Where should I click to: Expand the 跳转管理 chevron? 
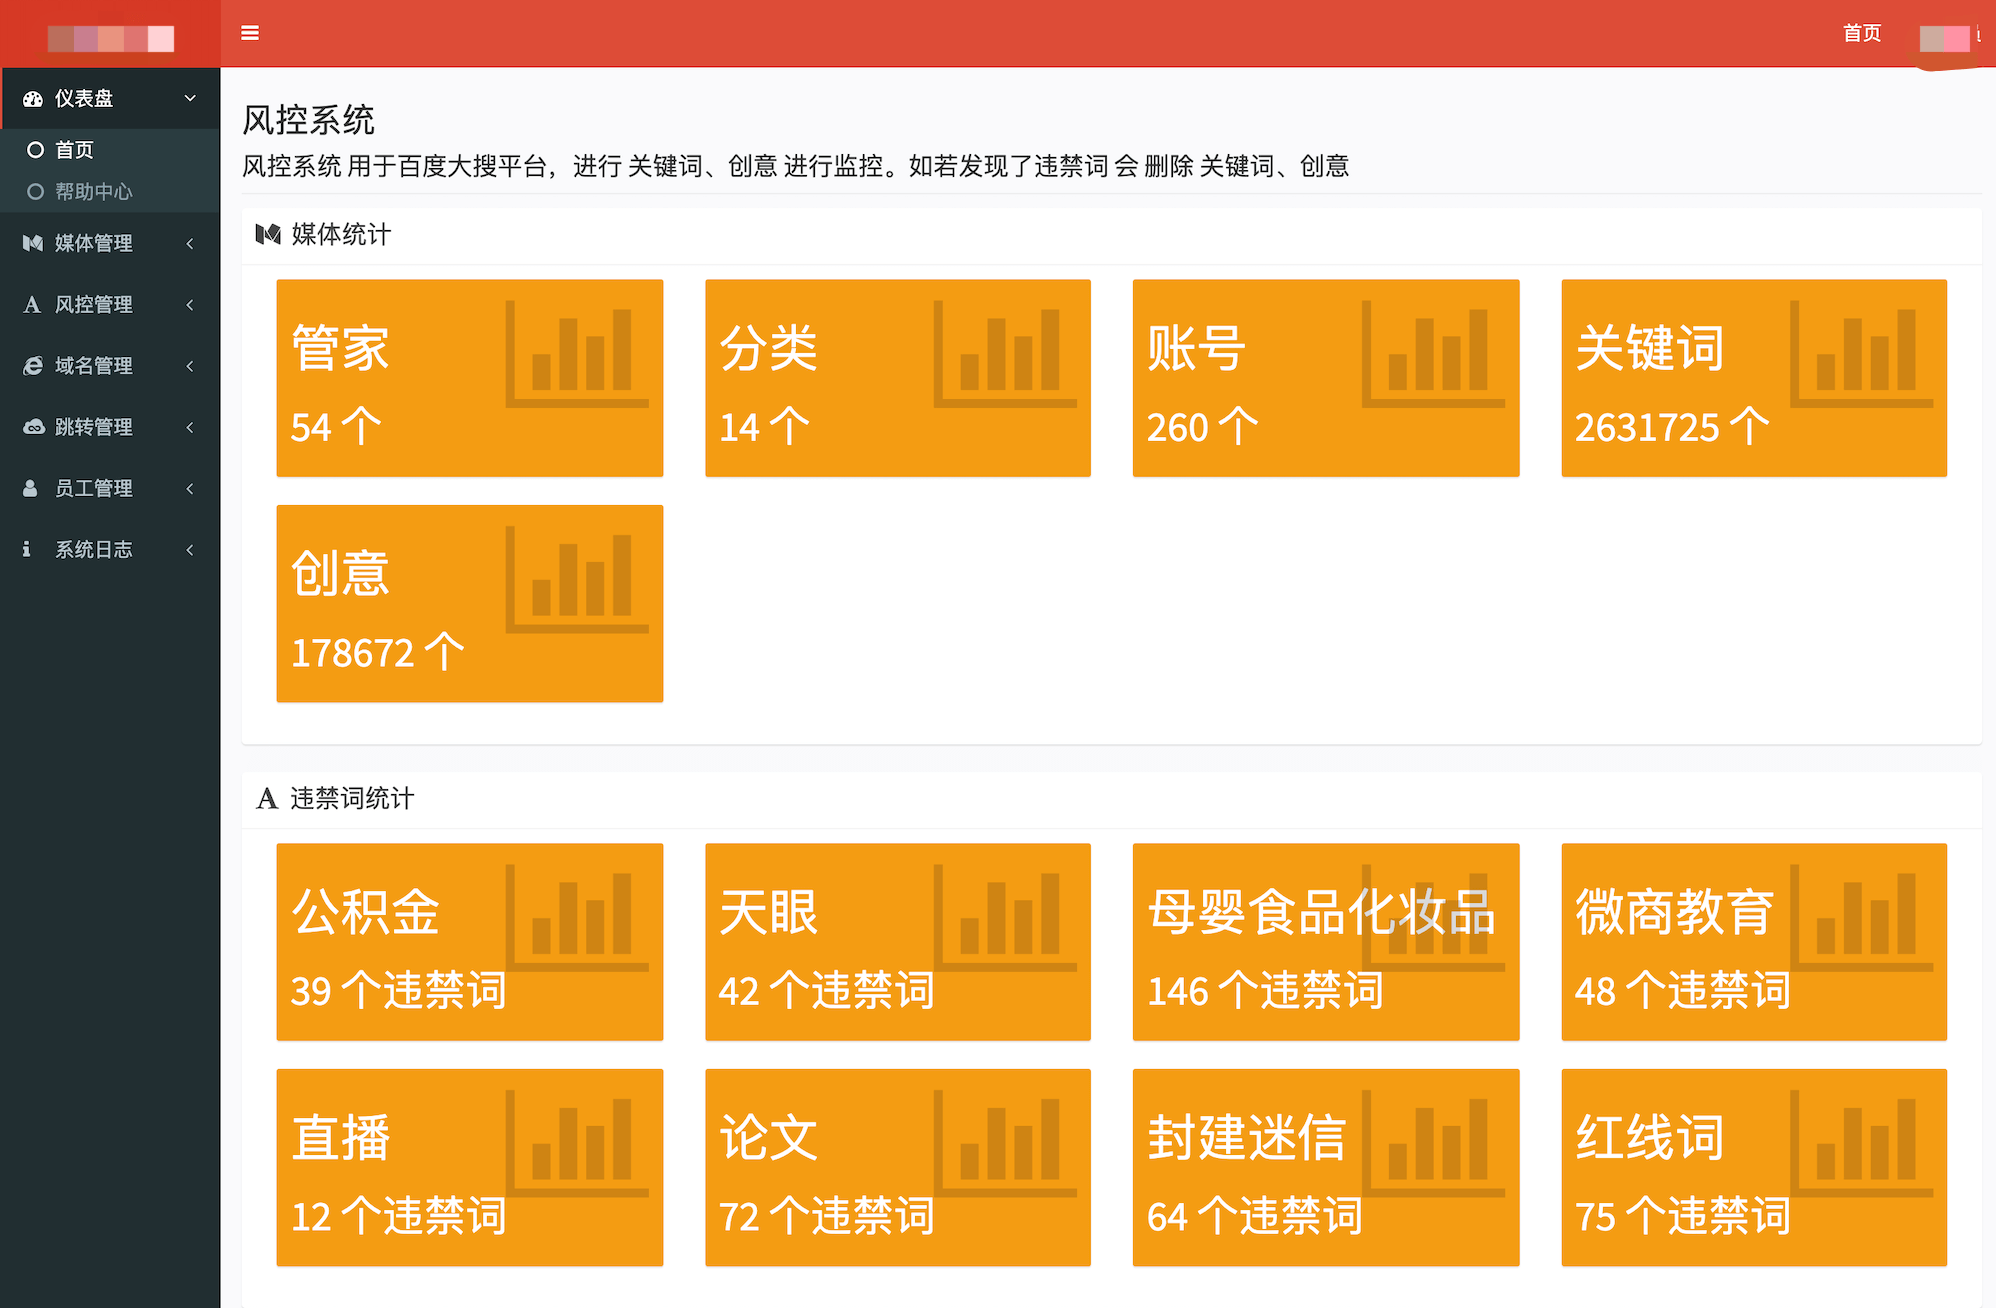click(190, 427)
